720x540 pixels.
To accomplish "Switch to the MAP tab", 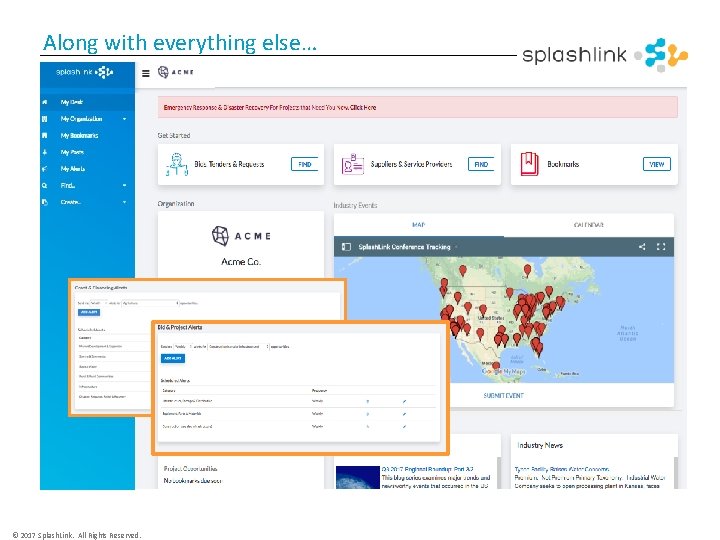I will tap(418, 225).
